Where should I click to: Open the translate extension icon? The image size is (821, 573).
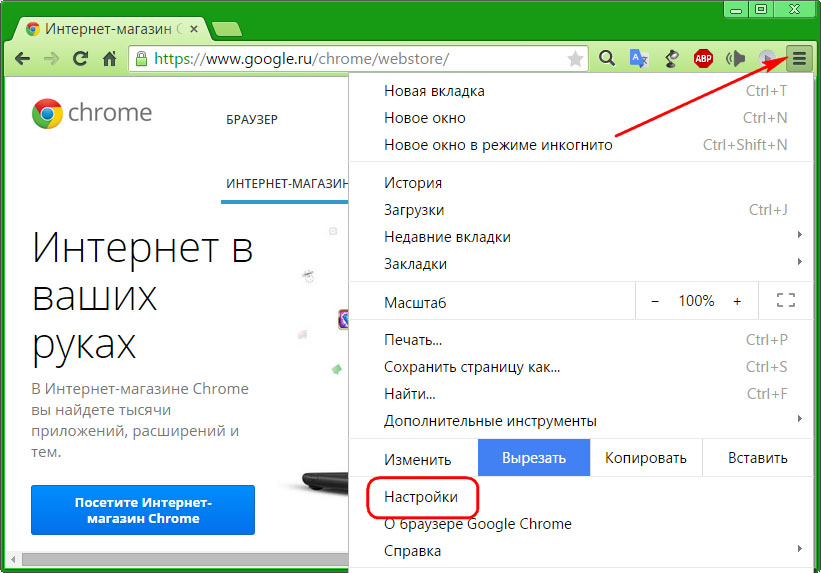(639, 58)
